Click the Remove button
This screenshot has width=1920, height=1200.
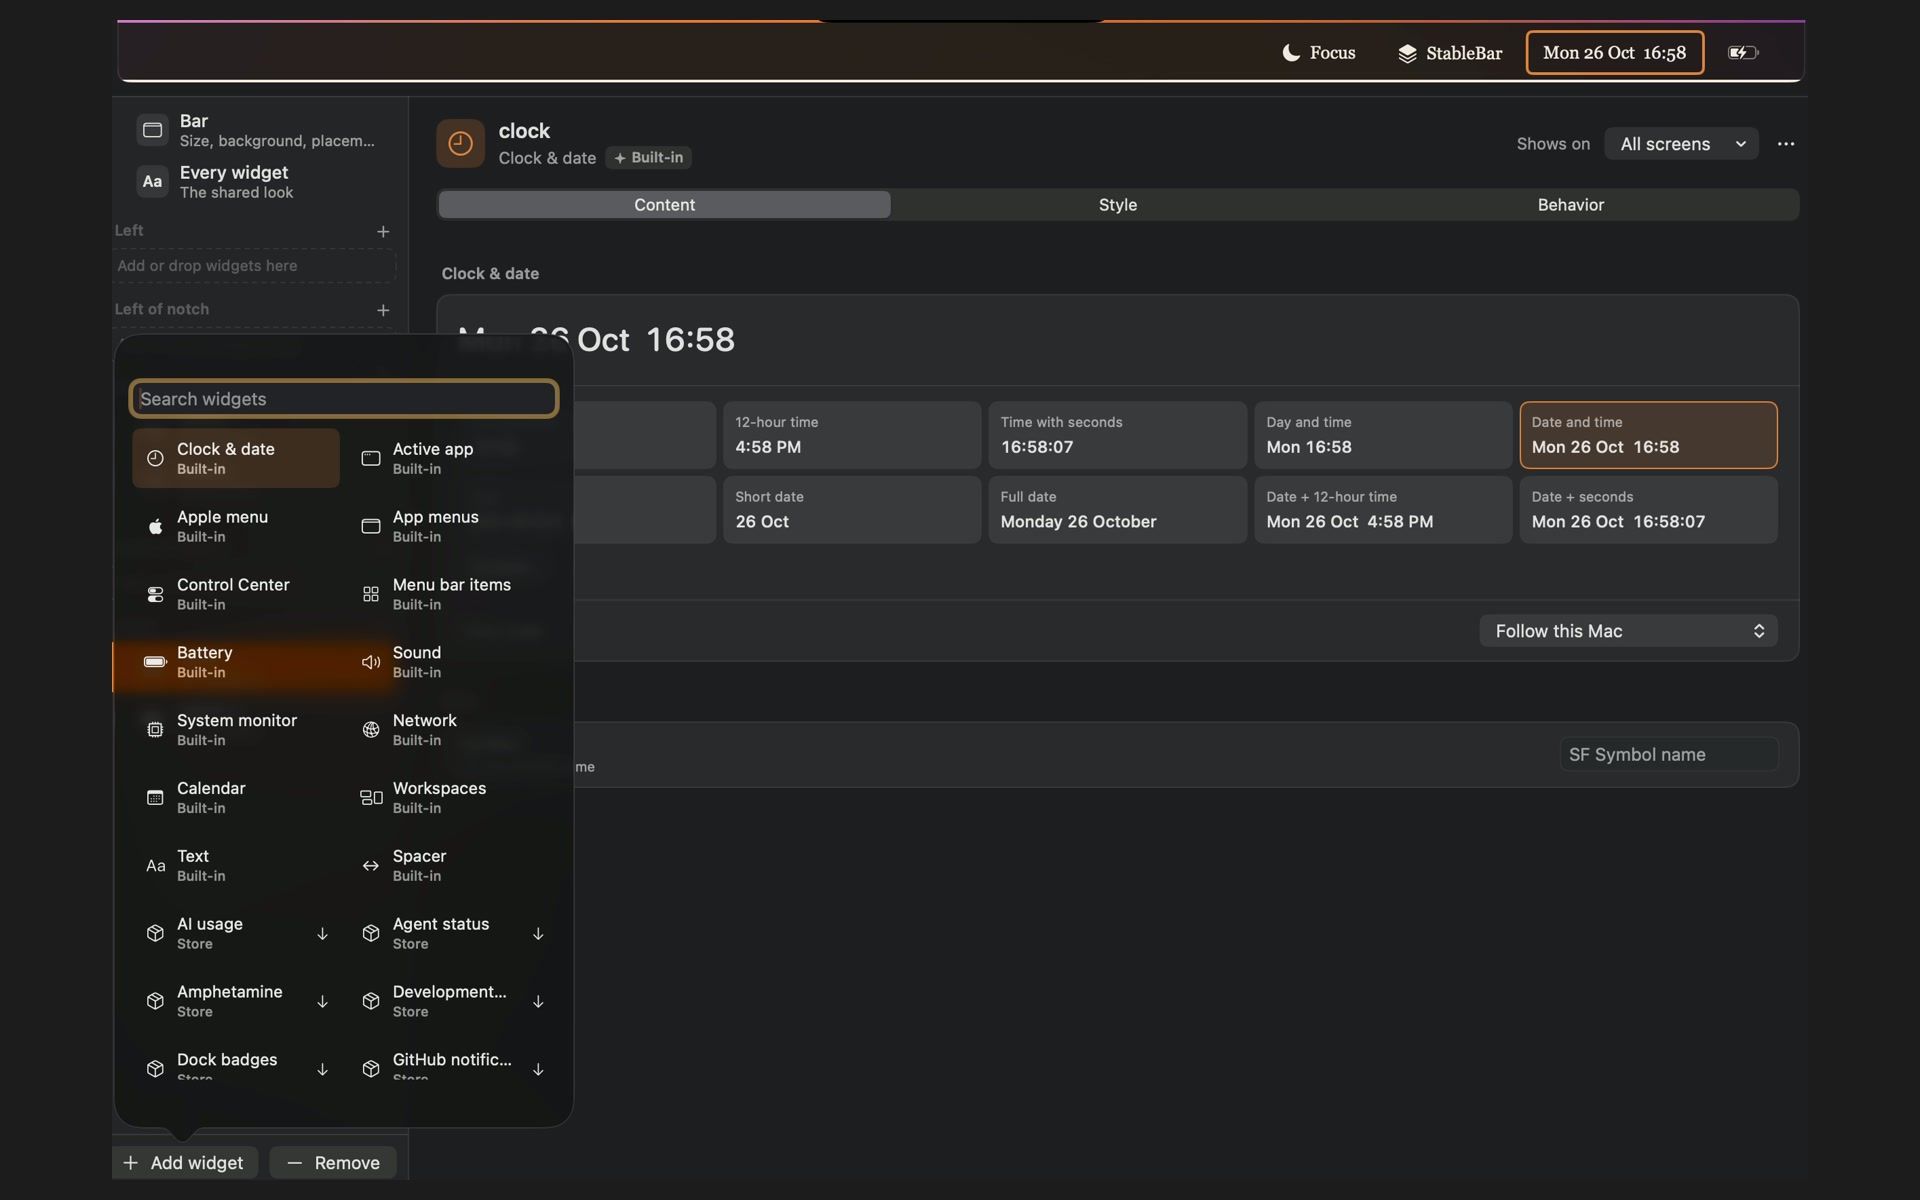tap(333, 1163)
